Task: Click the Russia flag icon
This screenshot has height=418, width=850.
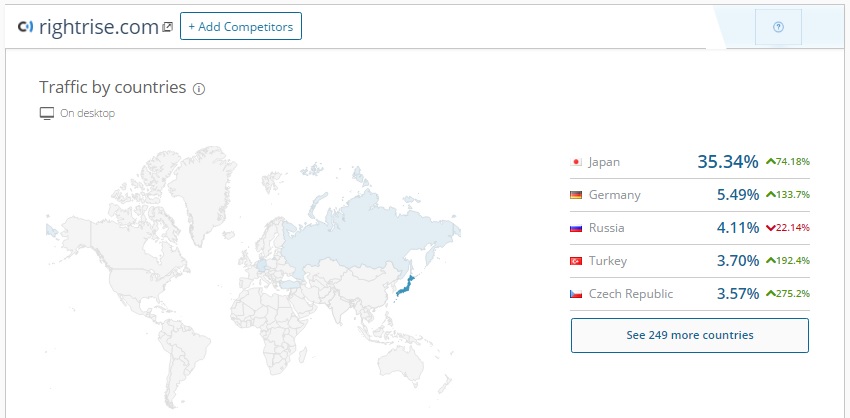Action: (576, 228)
